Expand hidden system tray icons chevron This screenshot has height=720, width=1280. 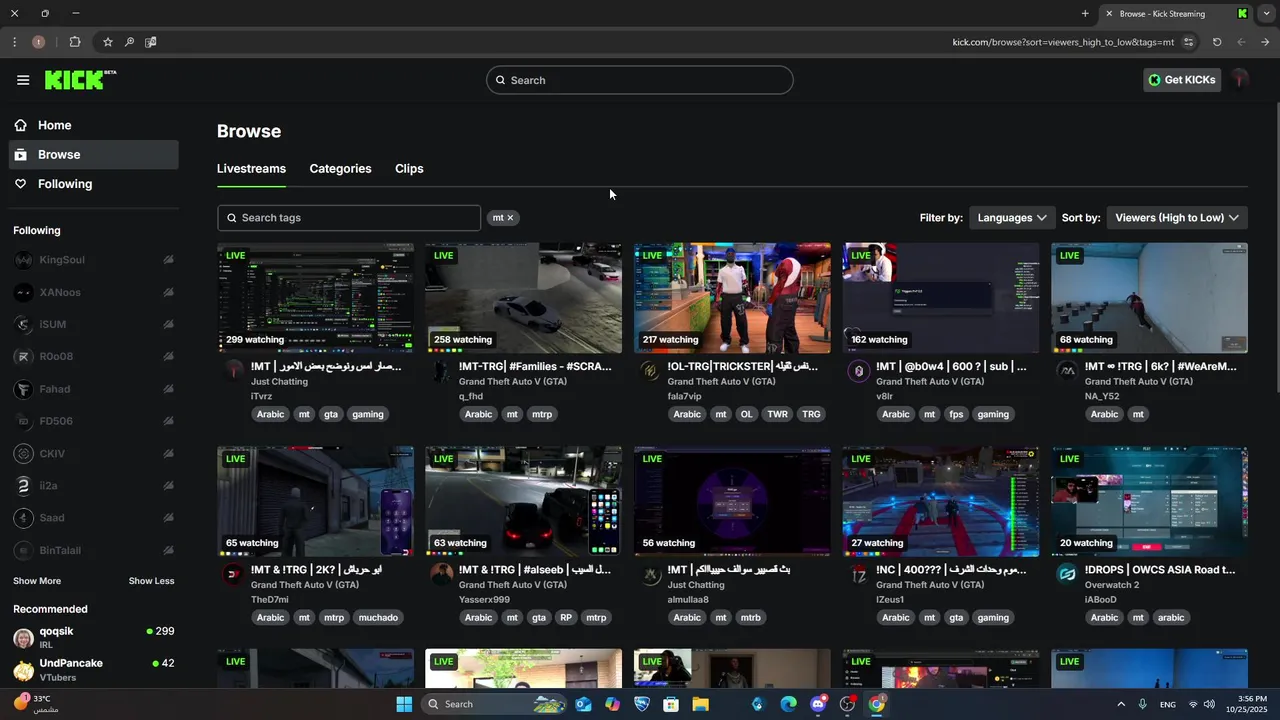pyautogui.click(x=1120, y=704)
